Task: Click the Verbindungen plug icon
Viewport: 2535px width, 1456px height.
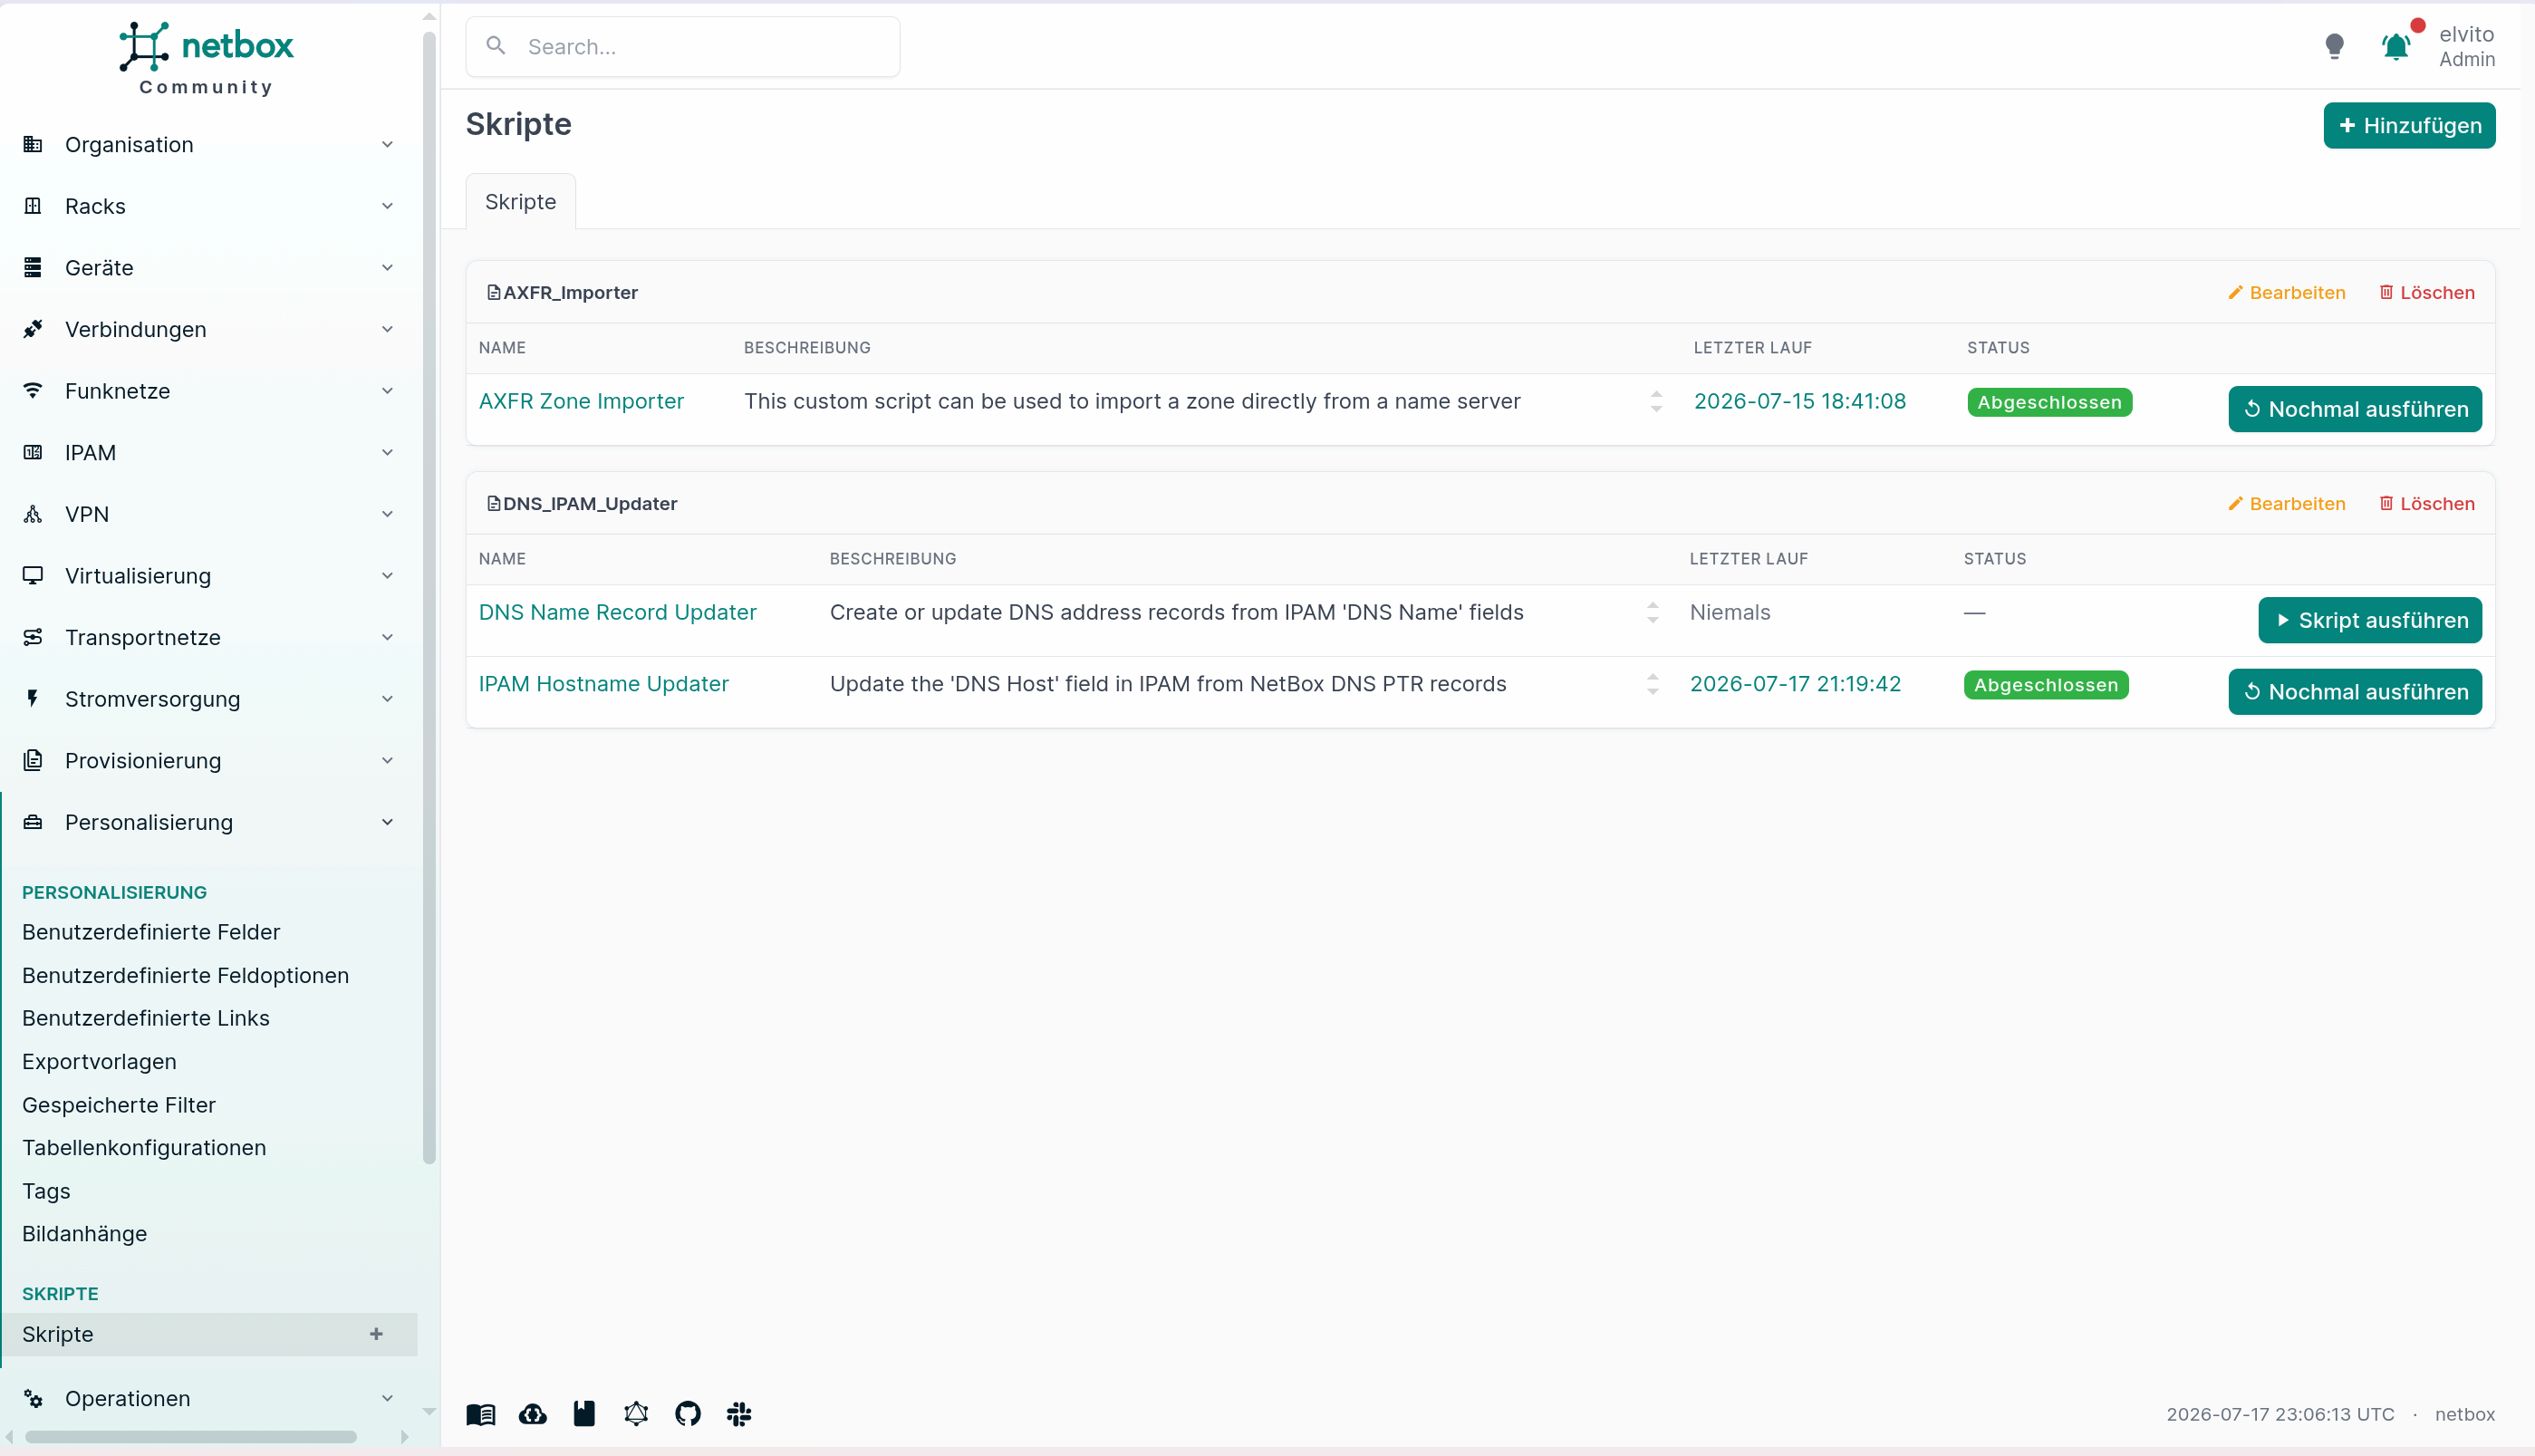Action: [x=33, y=329]
